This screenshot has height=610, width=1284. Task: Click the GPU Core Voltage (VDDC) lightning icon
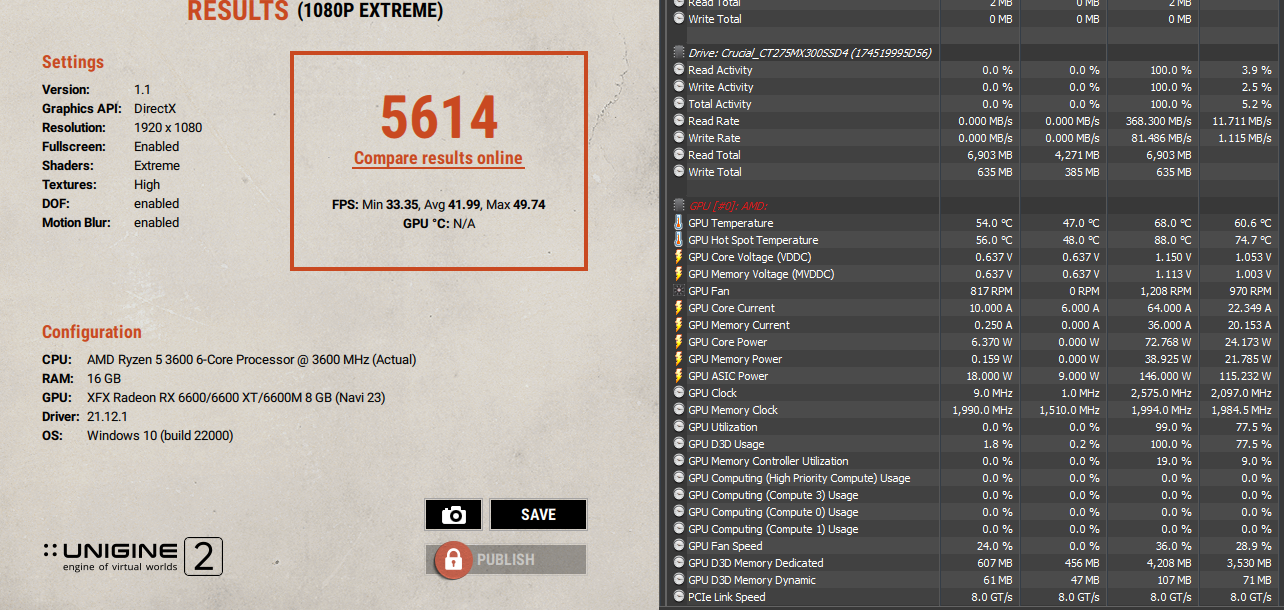pyautogui.click(x=679, y=257)
